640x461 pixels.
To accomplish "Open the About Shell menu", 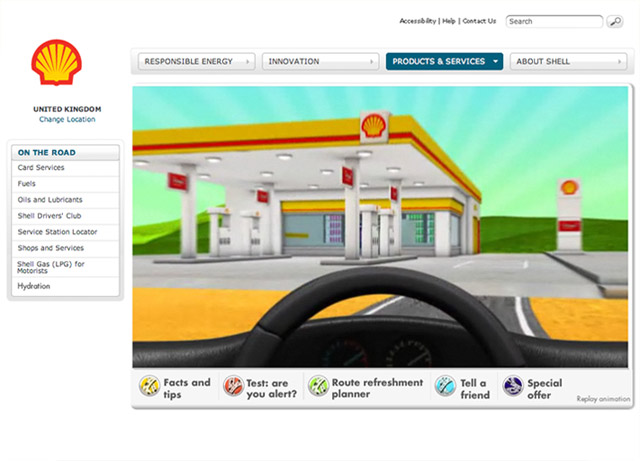I will point(569,61).
